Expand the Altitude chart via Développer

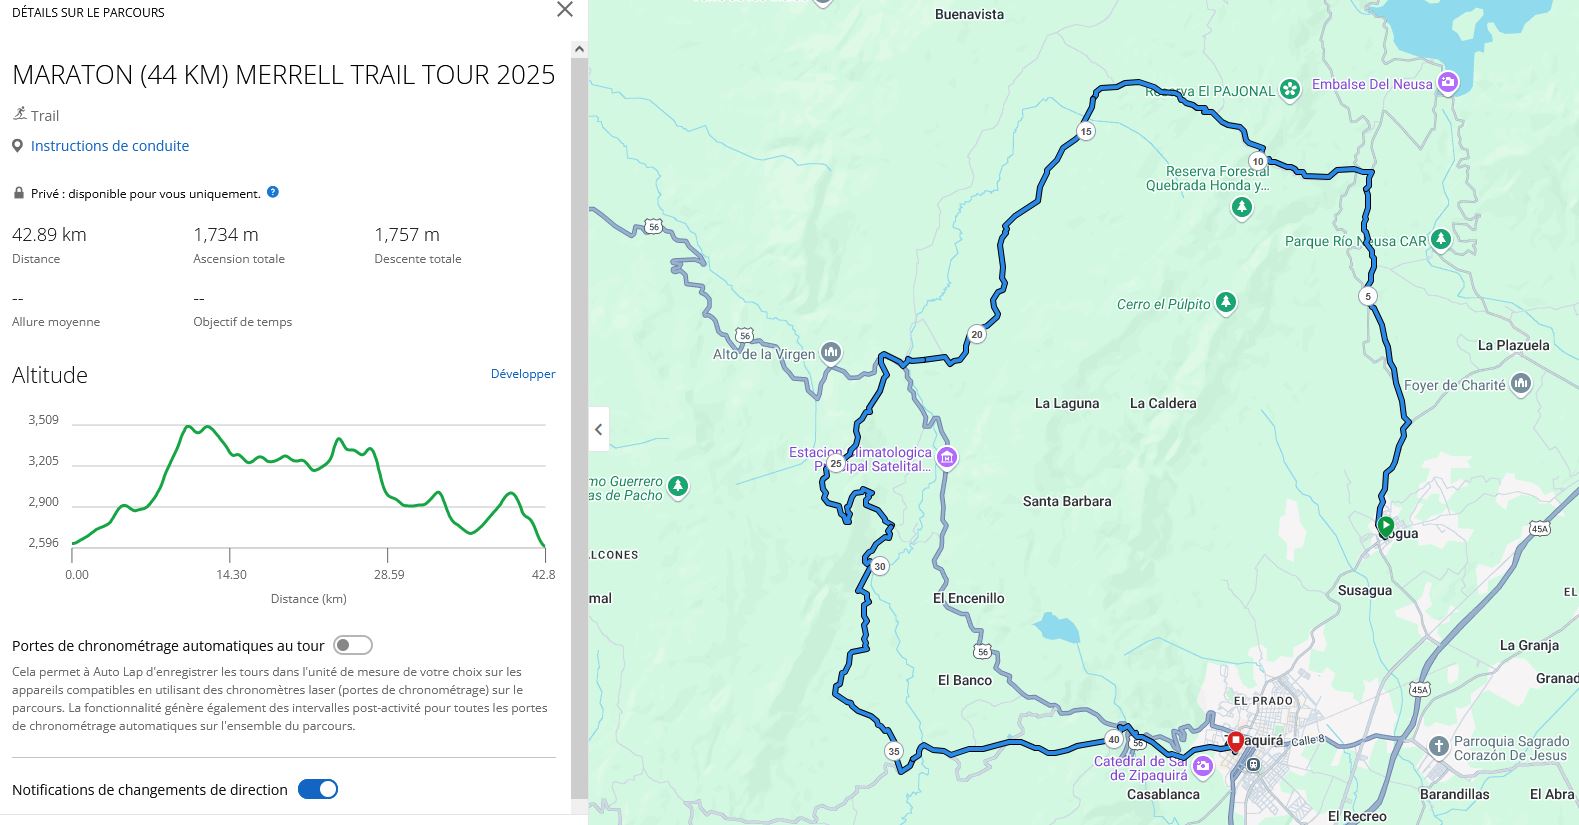(x=523, y=374)
